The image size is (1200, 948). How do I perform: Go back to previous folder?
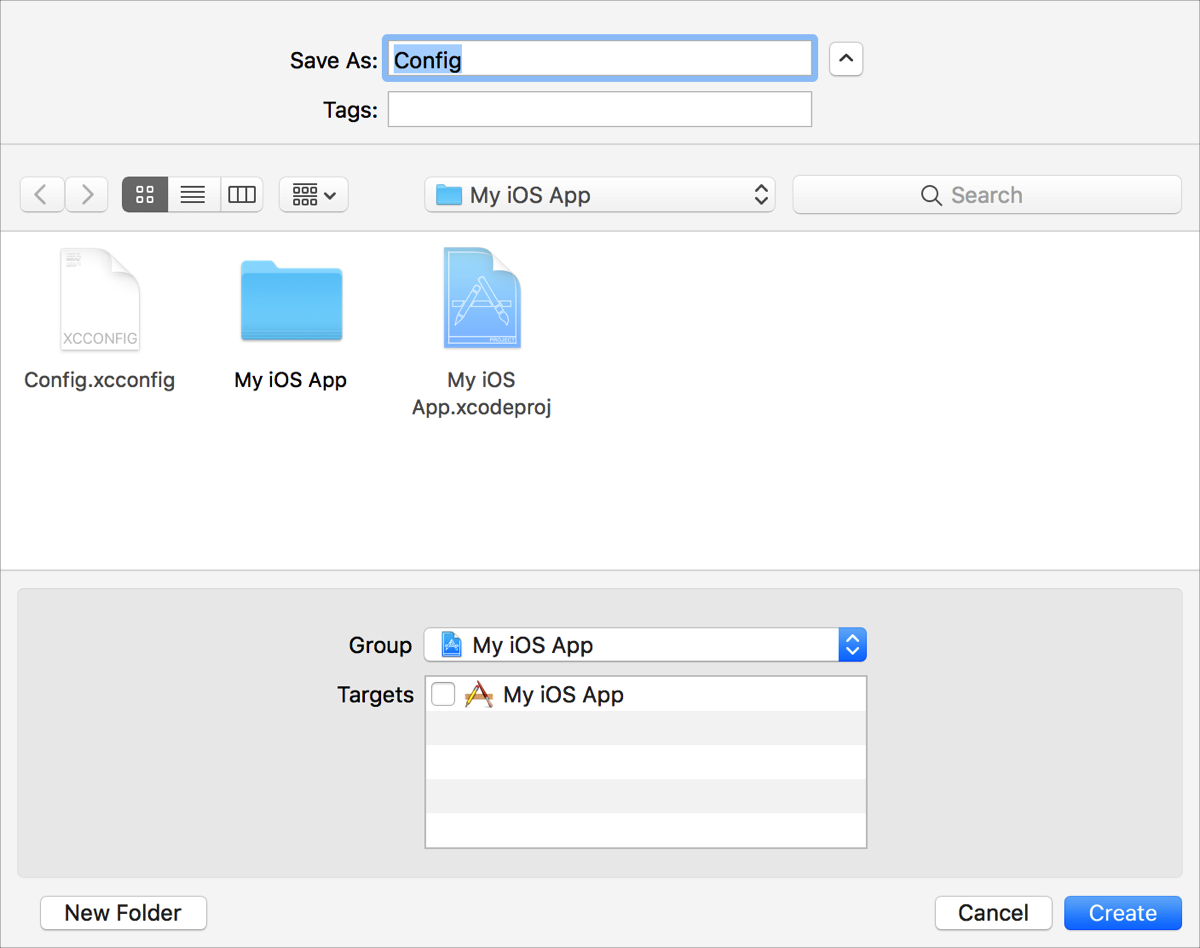[42, 195]
